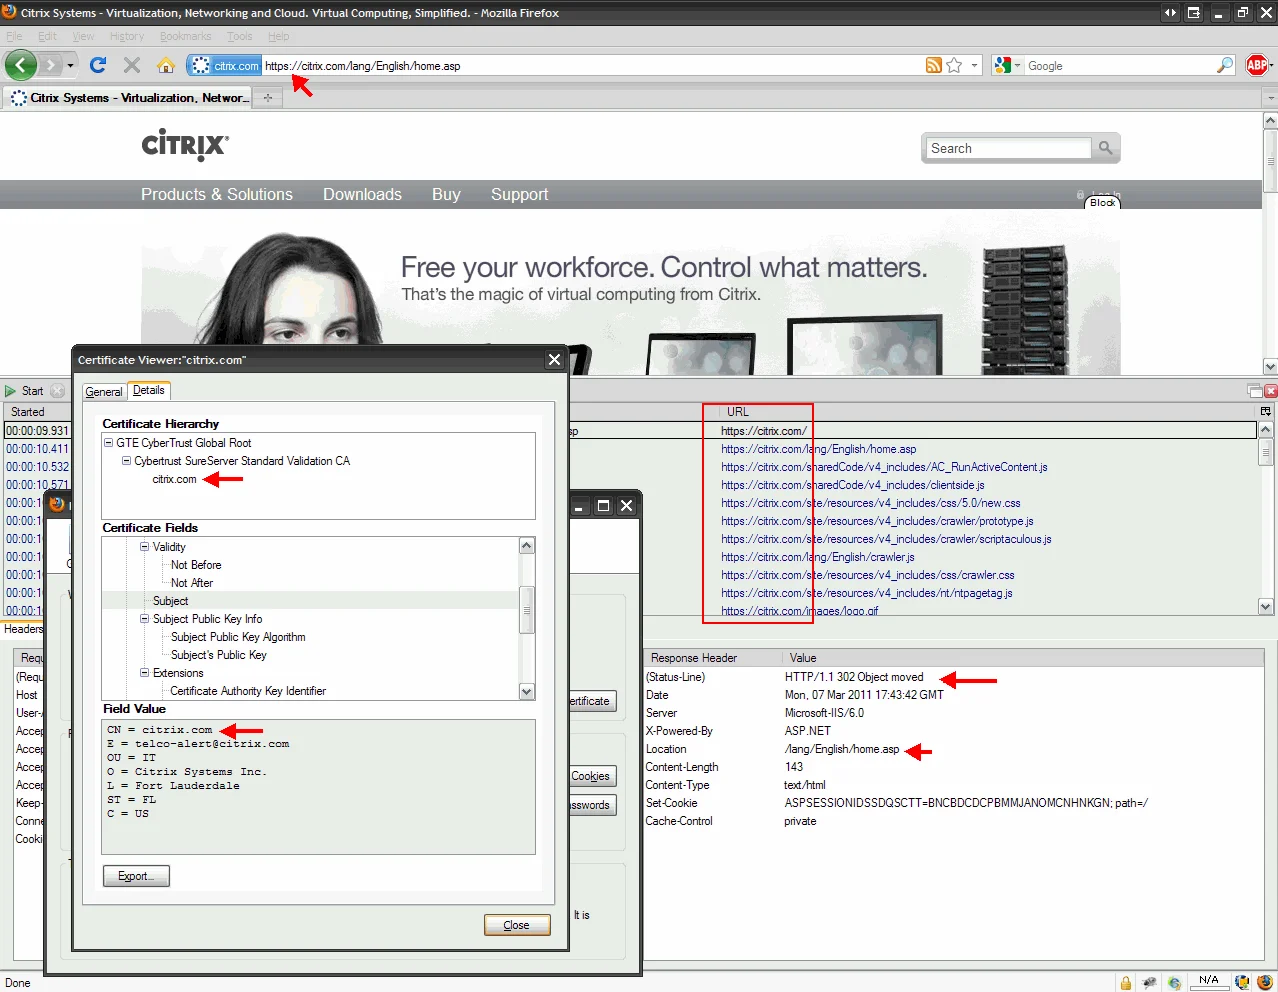Open the Adblock Plus ABP icon
Screen dimensions: 1278x992
(1257, 66)
